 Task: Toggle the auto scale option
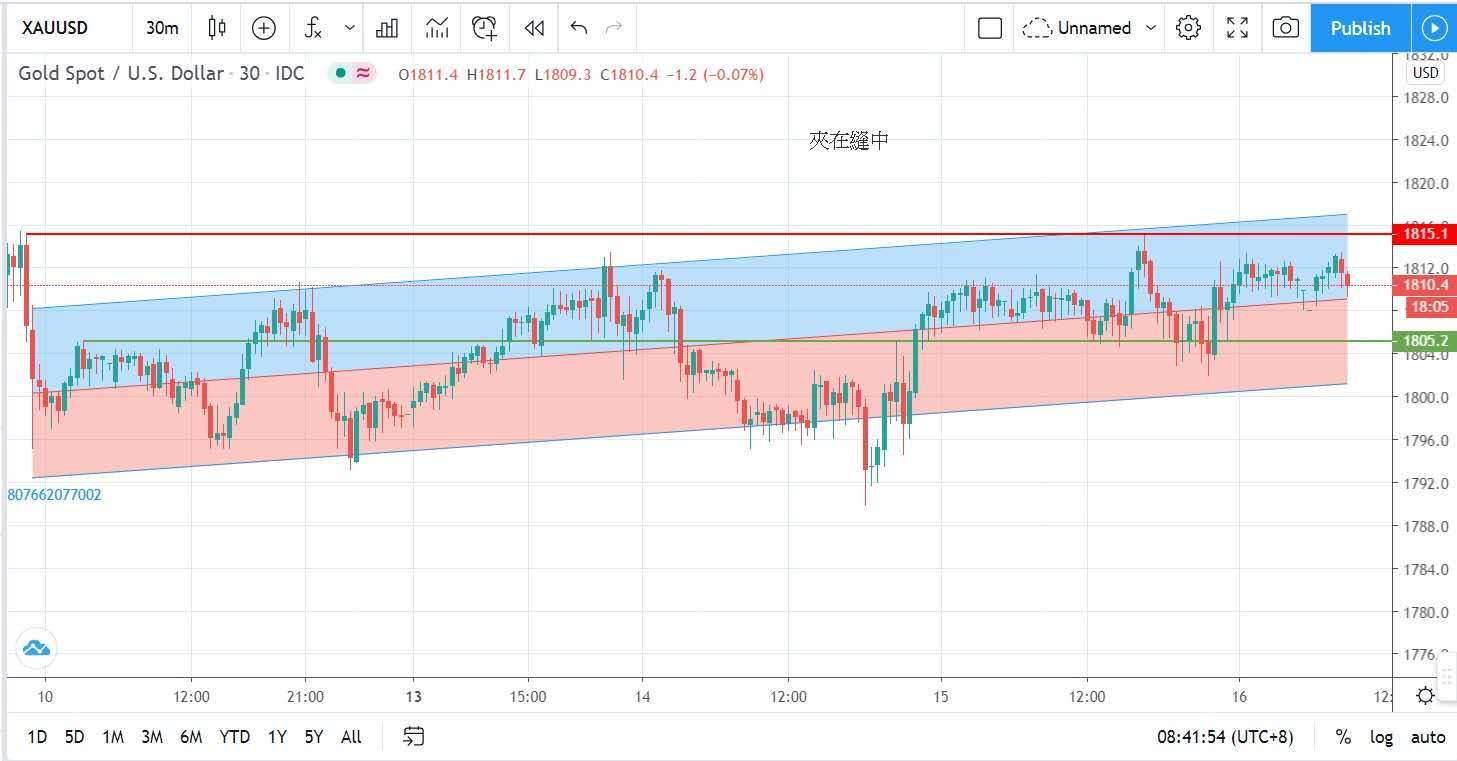1427,737
